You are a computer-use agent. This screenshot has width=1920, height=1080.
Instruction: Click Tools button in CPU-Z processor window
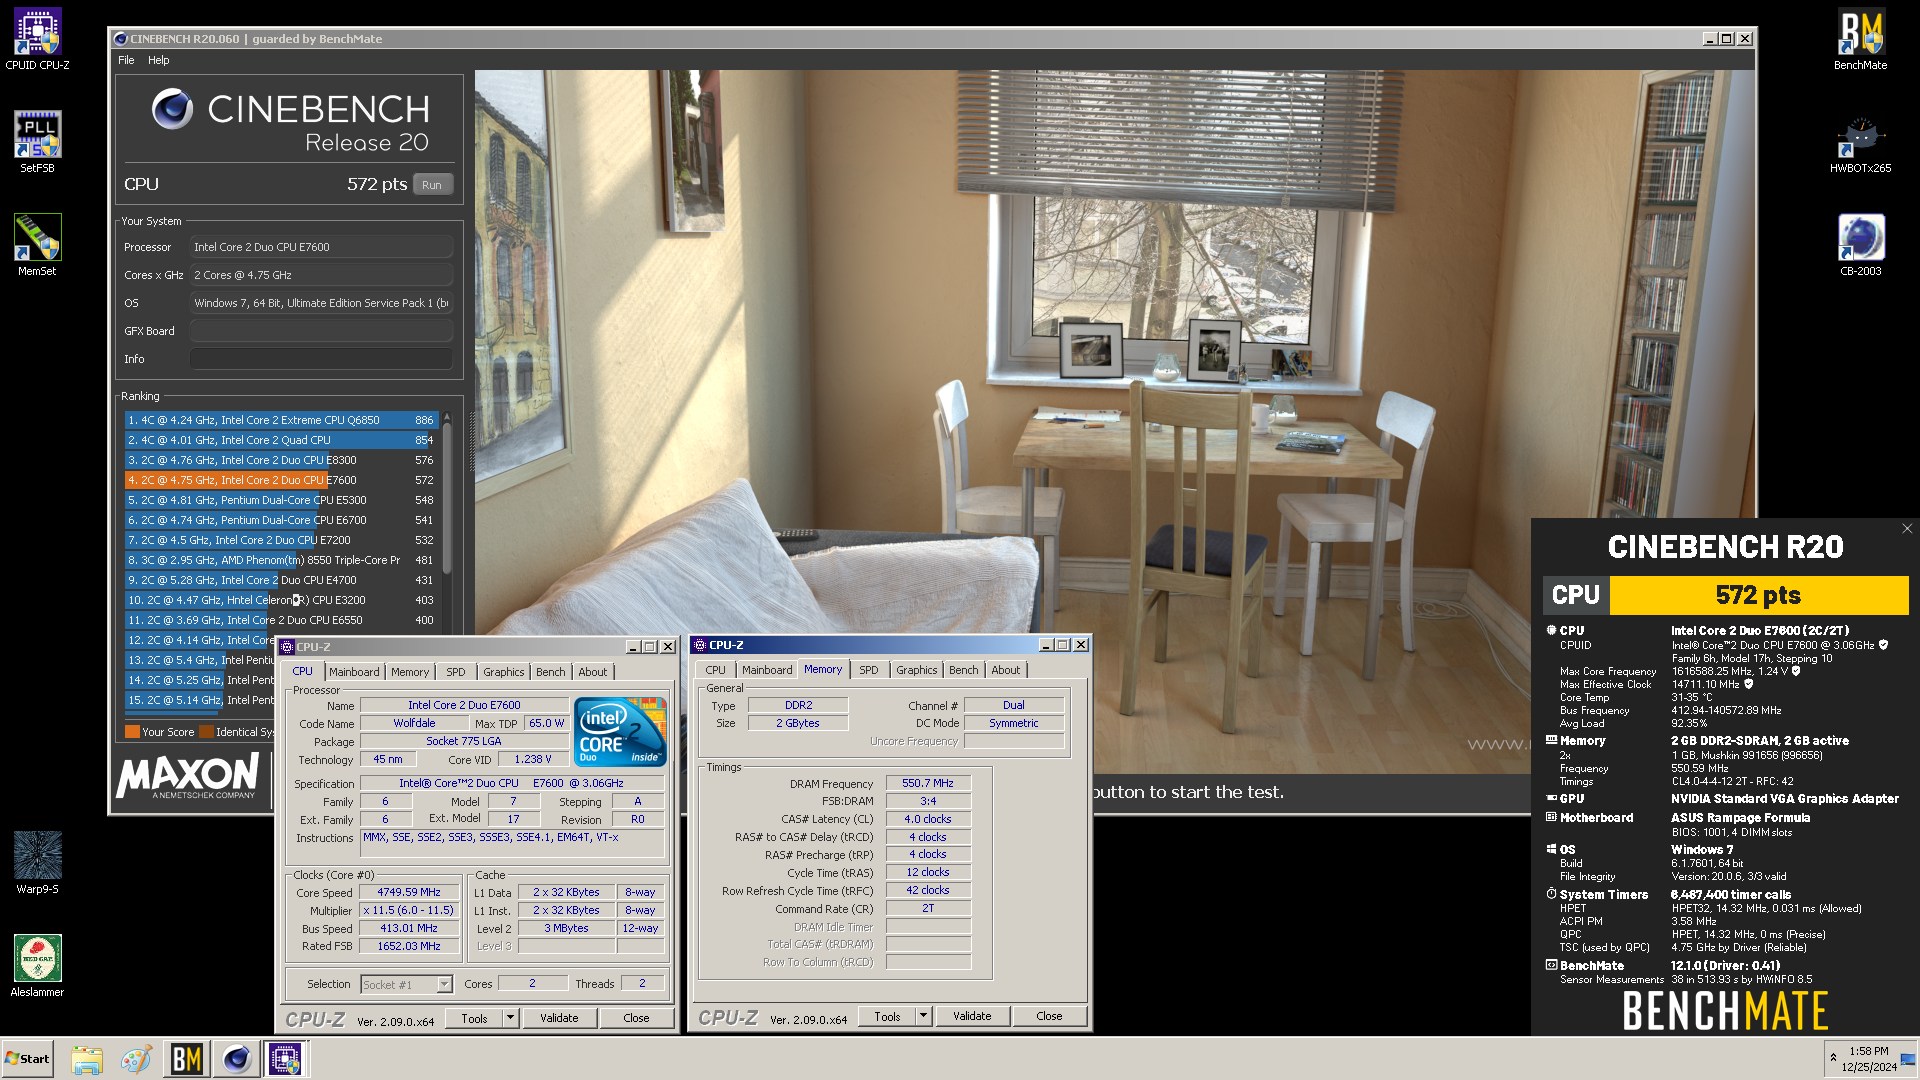[474, 1018]
